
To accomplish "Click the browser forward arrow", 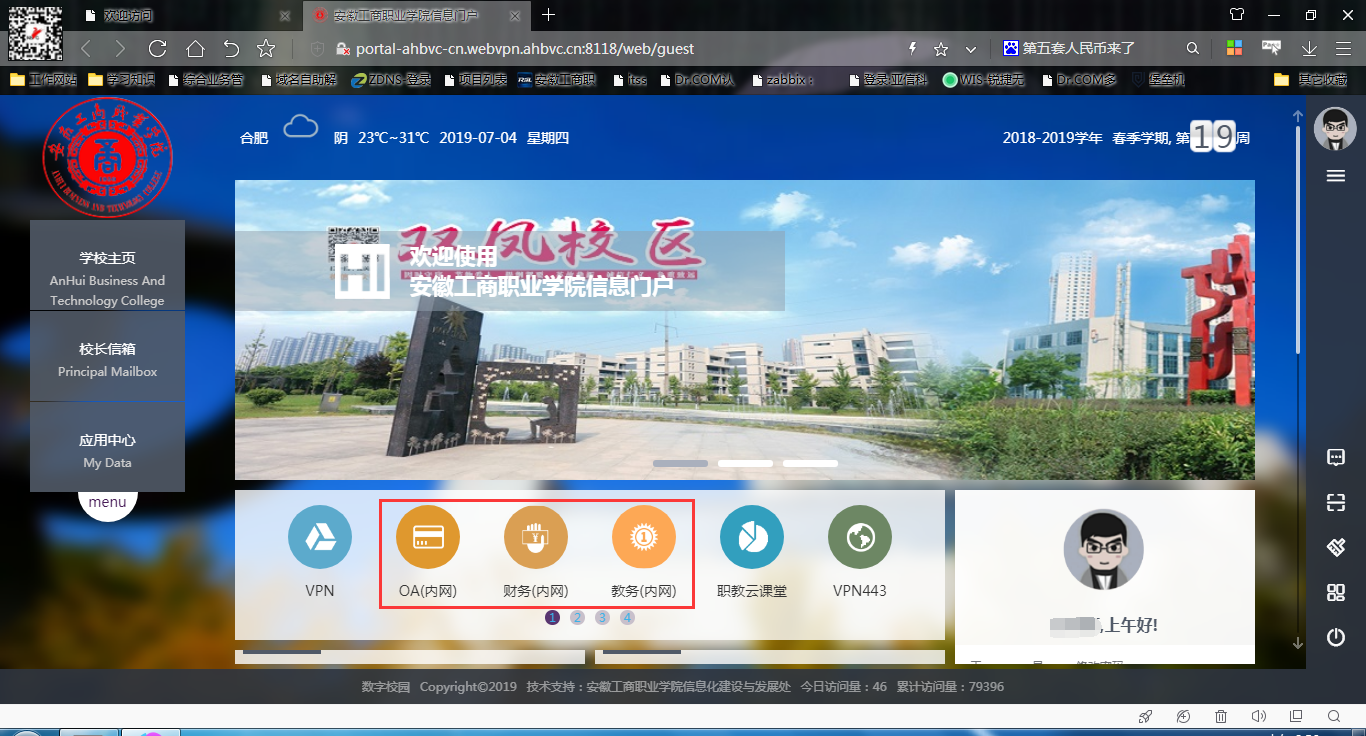I will pyautogui.click(x=120, y=48).
